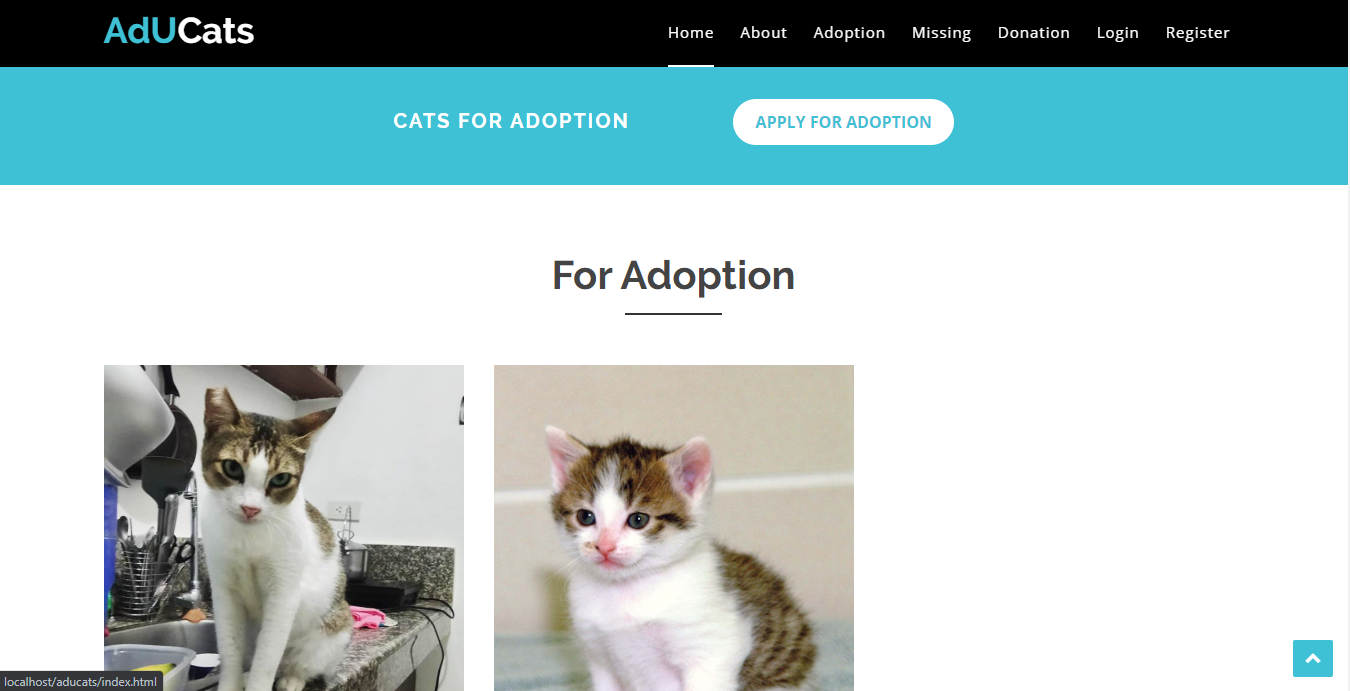Image resolution: width=1350 pixels, height=691 pixels.
Task: Select the adult cat on the counter photo
Action: 284,528
